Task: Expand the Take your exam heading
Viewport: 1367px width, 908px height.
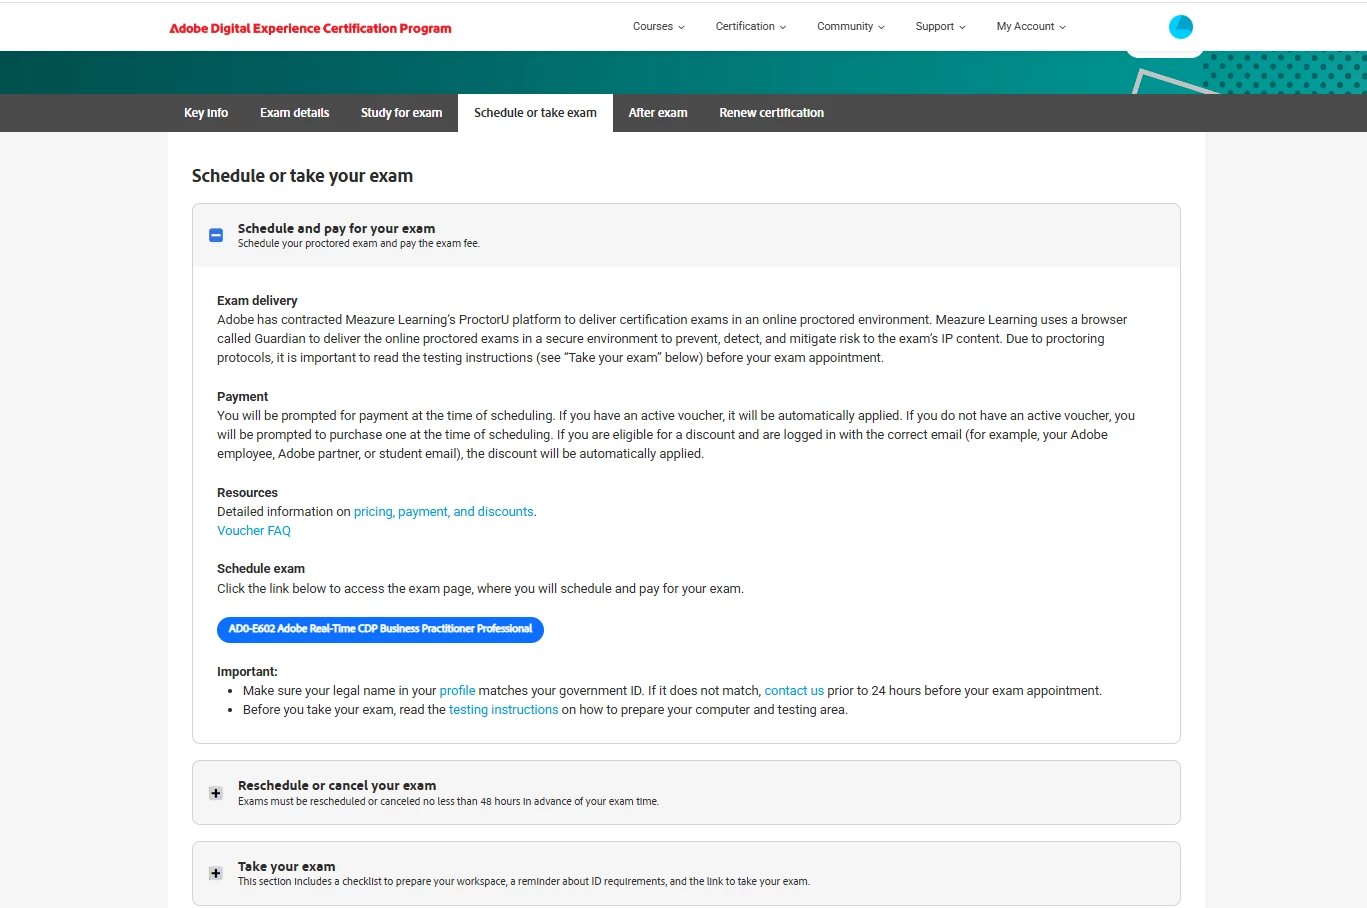Action: [286, 867]
